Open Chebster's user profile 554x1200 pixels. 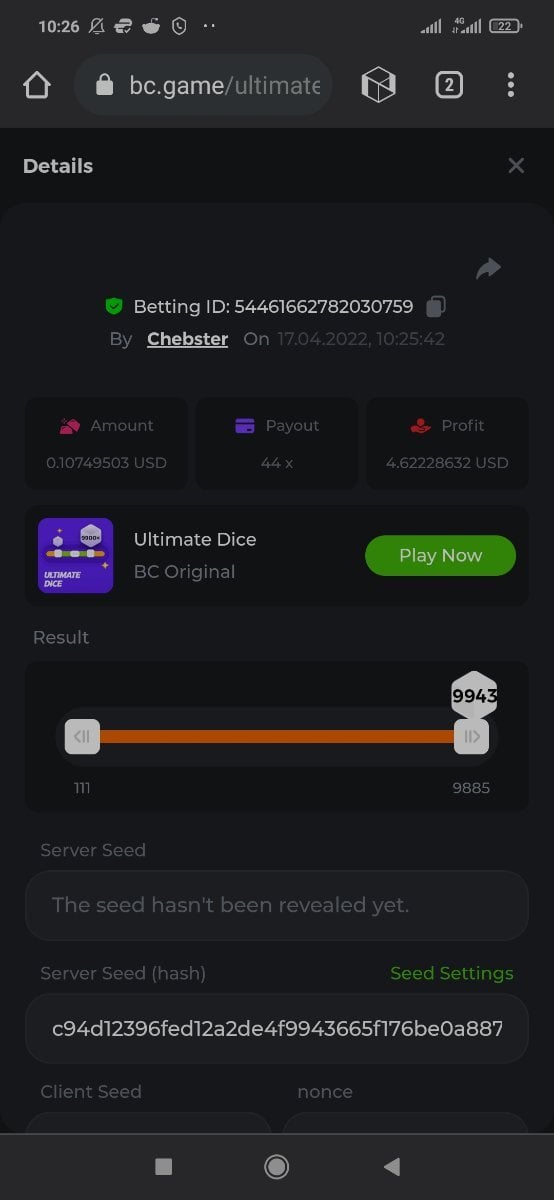click(187, 339)
